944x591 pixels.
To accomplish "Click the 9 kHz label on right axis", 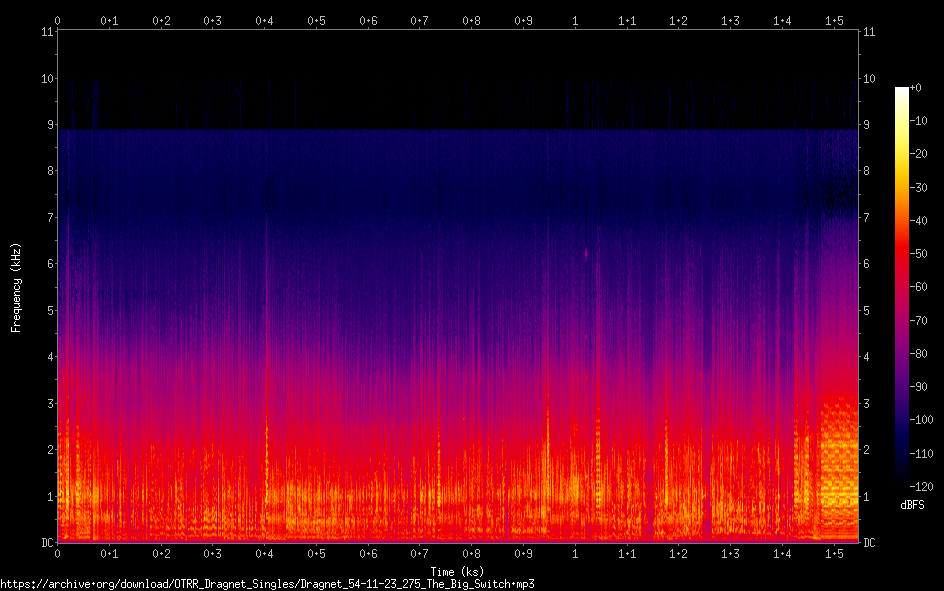I will pyautogui.click(x=867, y=125).
